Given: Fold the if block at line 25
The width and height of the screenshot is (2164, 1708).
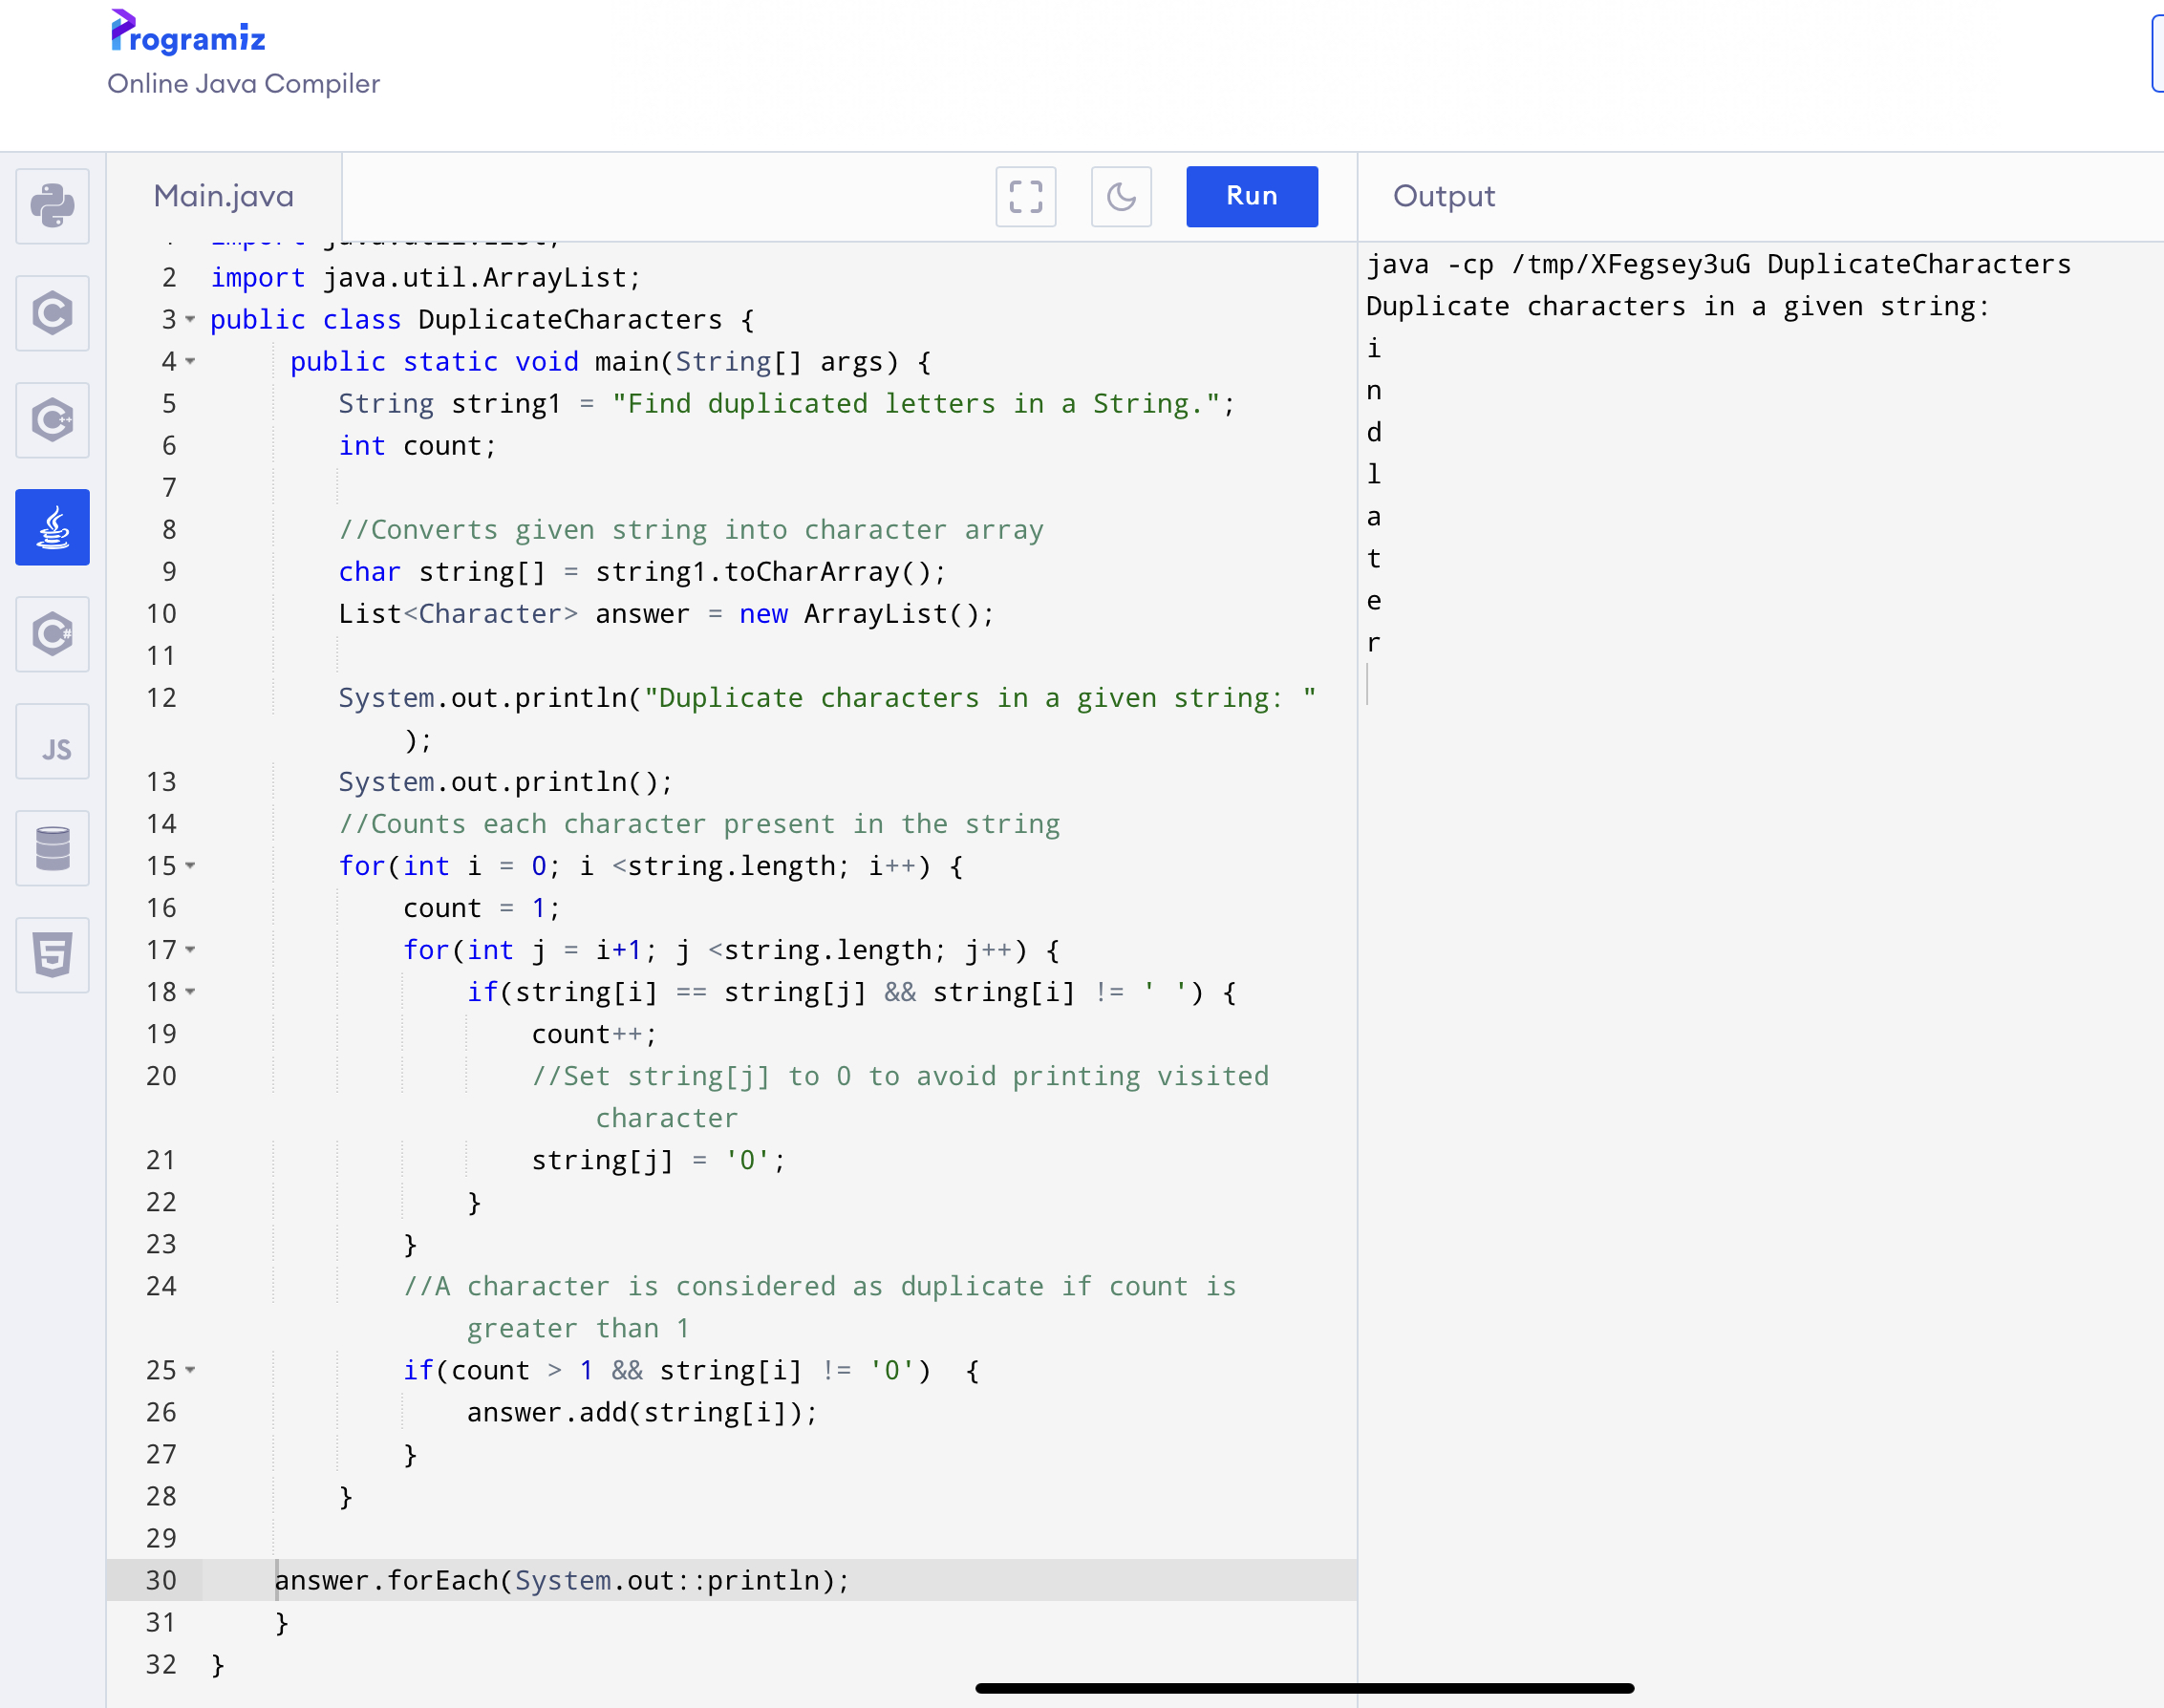Looking at the screenshot, I should 190,1370.
